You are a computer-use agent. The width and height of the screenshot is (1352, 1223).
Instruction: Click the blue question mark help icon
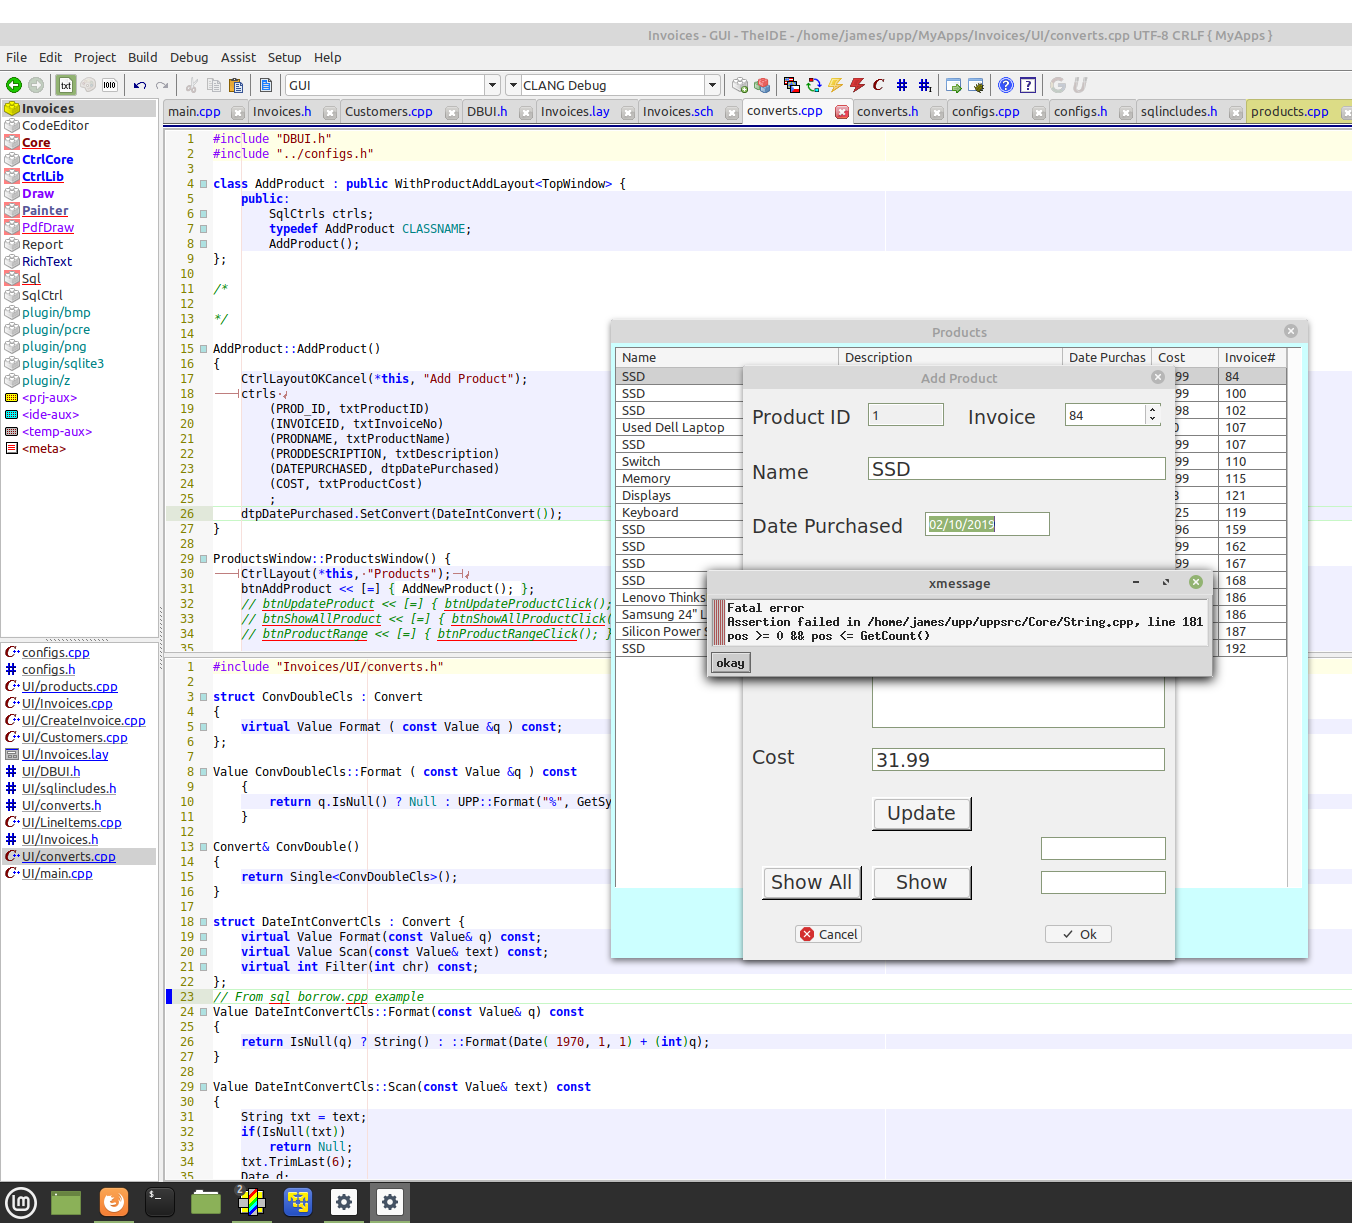coord(1006,85)
